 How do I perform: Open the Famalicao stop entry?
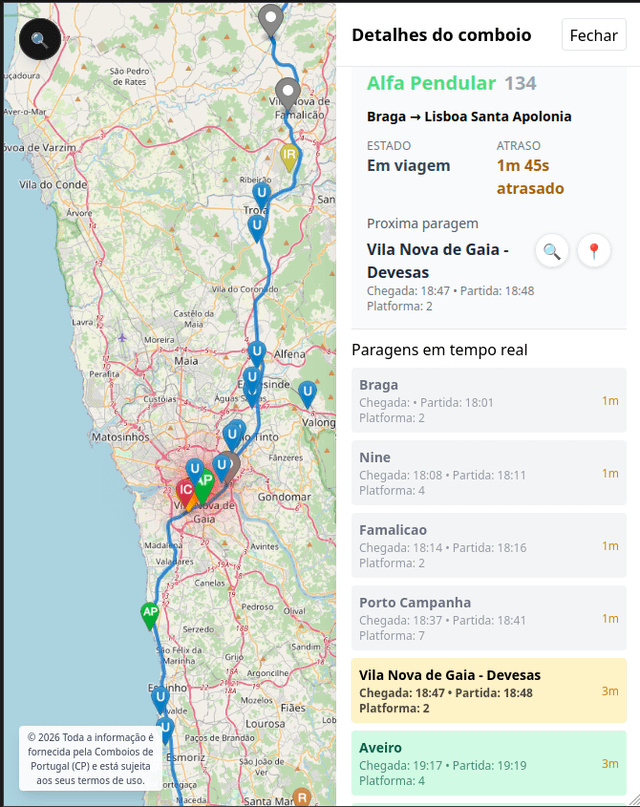488,546
